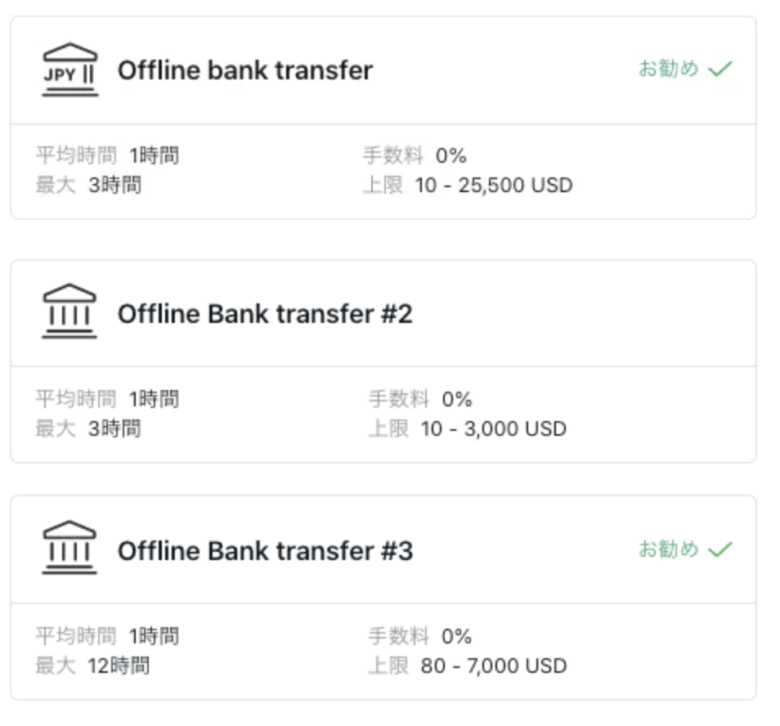This screenshot has height=726, width=780.
Task: Click the green checkmark on transfer #3
Action: pyautogui.click(x=720, y=549)
